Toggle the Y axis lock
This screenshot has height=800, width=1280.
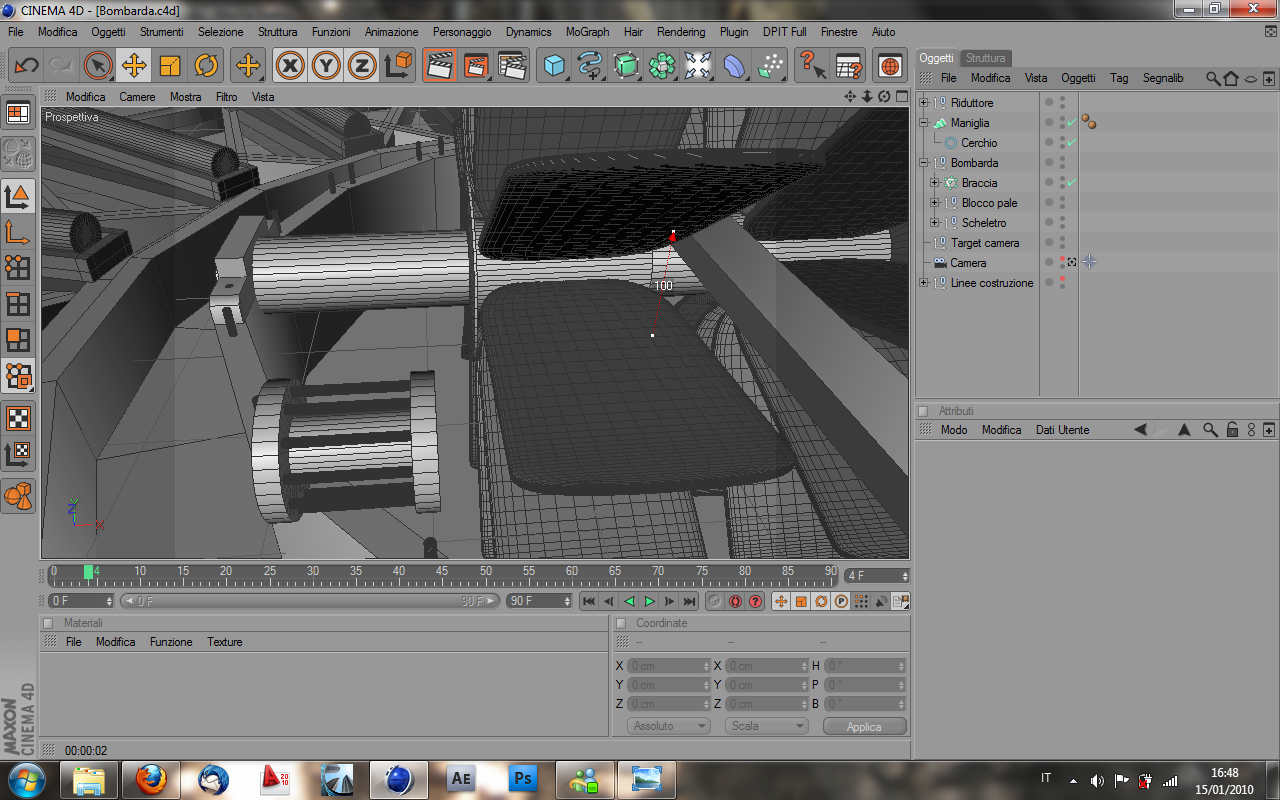(326, 66)
